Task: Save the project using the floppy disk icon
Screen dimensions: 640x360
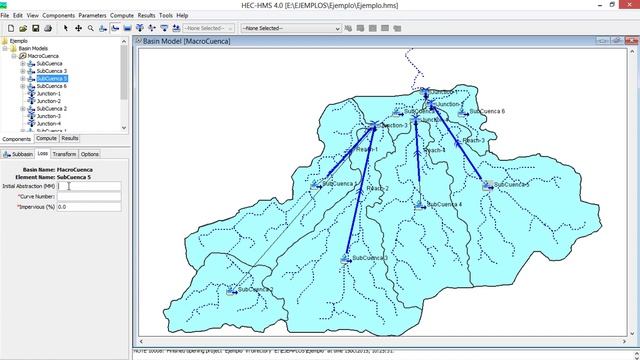Action: pos(36,28)
